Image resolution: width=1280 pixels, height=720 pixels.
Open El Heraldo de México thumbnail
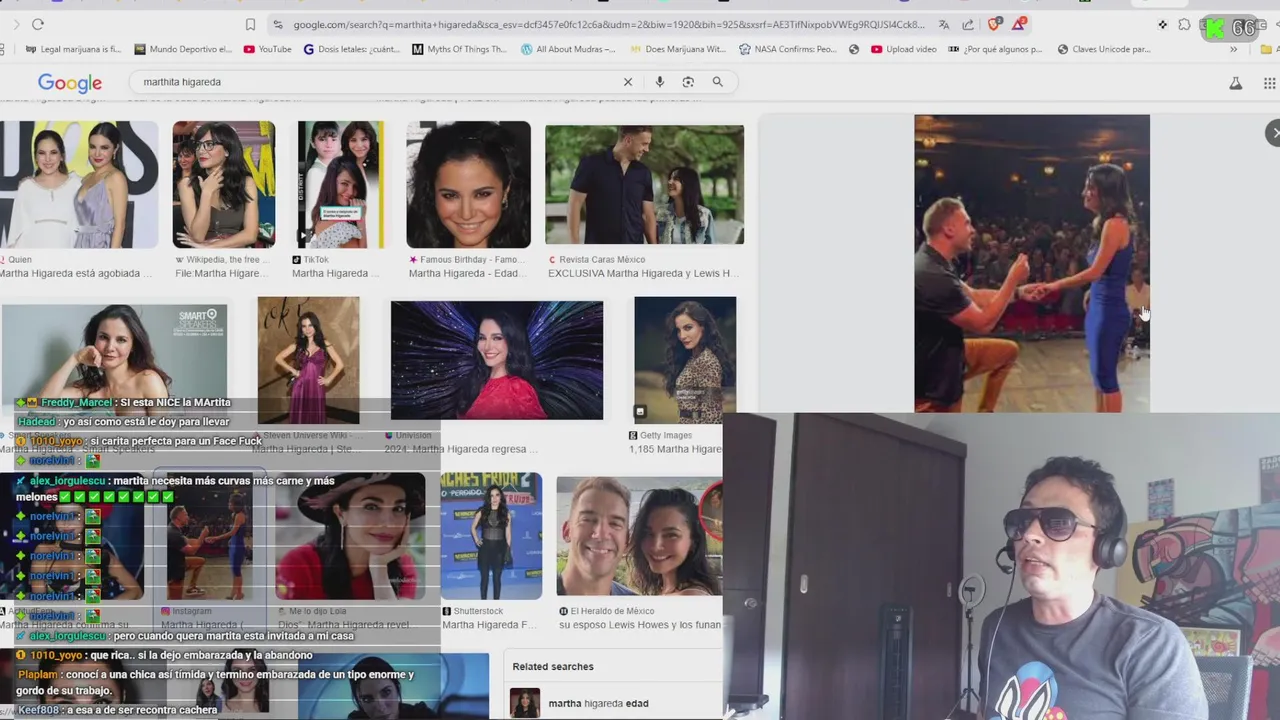pyautogui.click(x=639, y=537)
